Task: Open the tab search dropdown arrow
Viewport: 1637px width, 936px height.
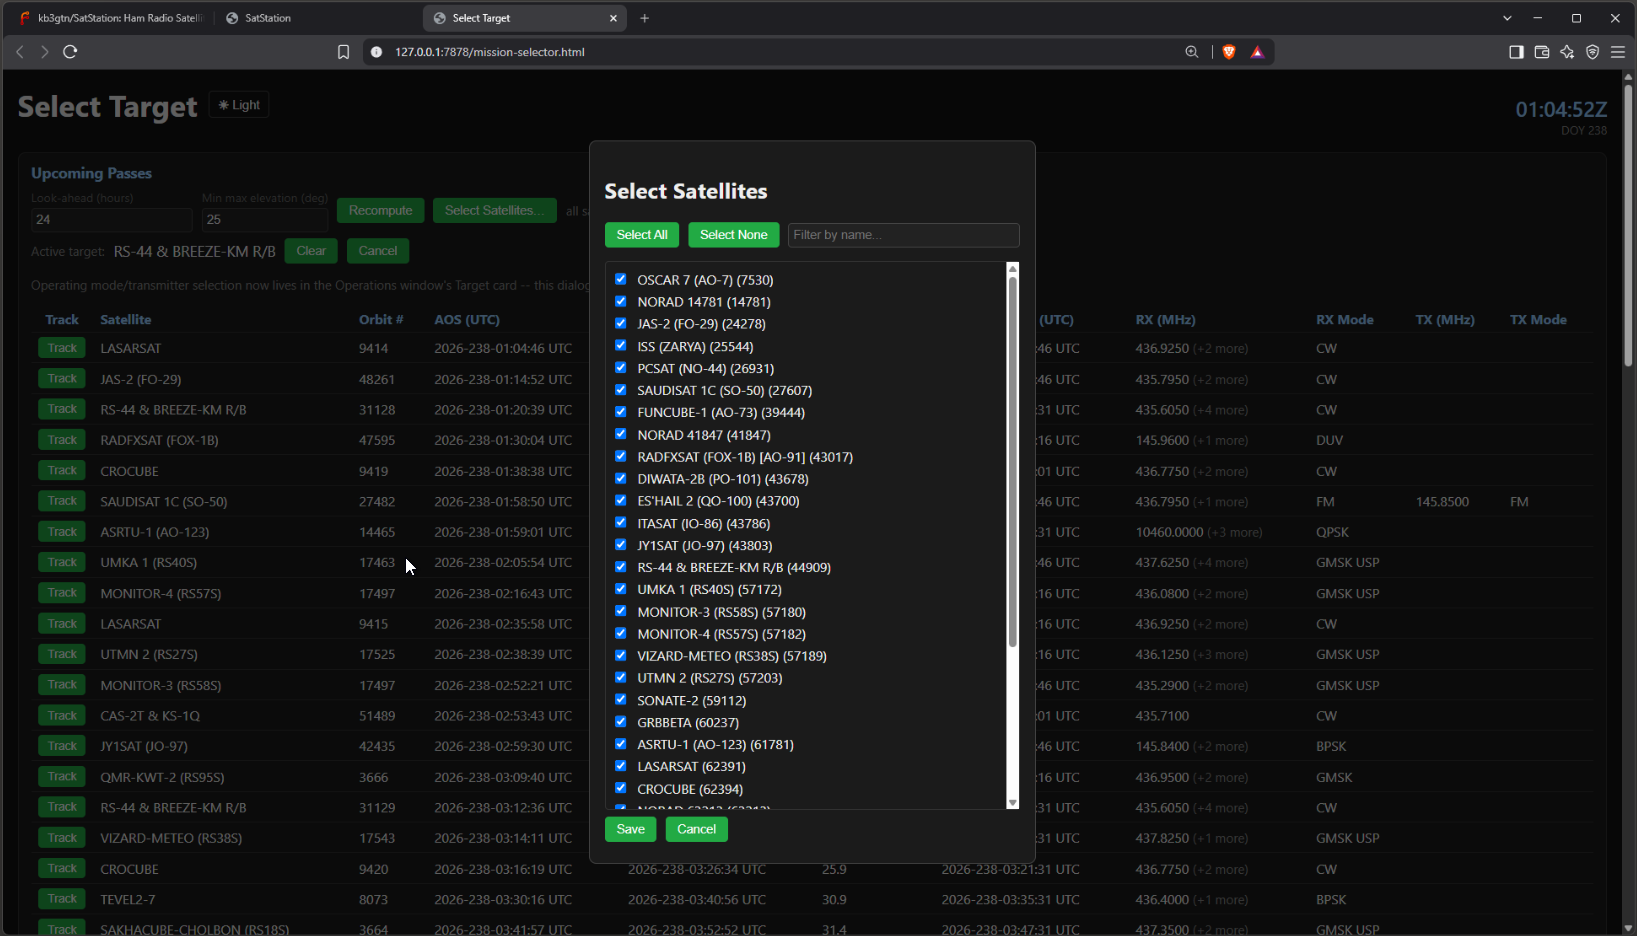Action: coord(1507,18)
